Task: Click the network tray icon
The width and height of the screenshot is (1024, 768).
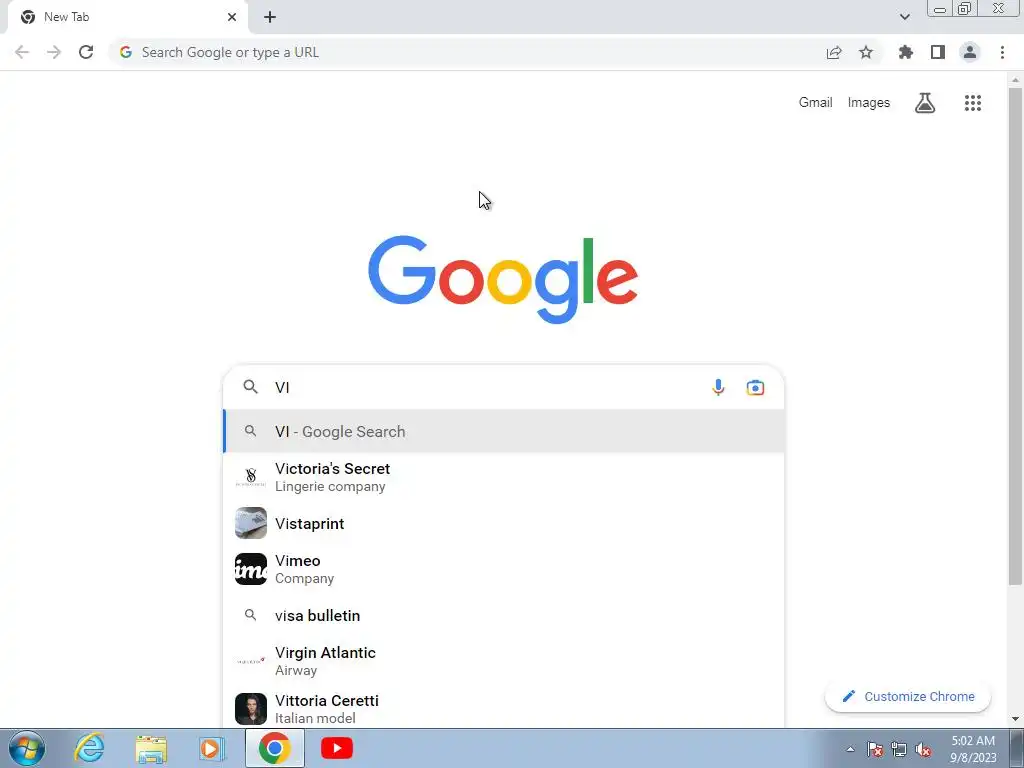Action: click(x=899, y=749)
